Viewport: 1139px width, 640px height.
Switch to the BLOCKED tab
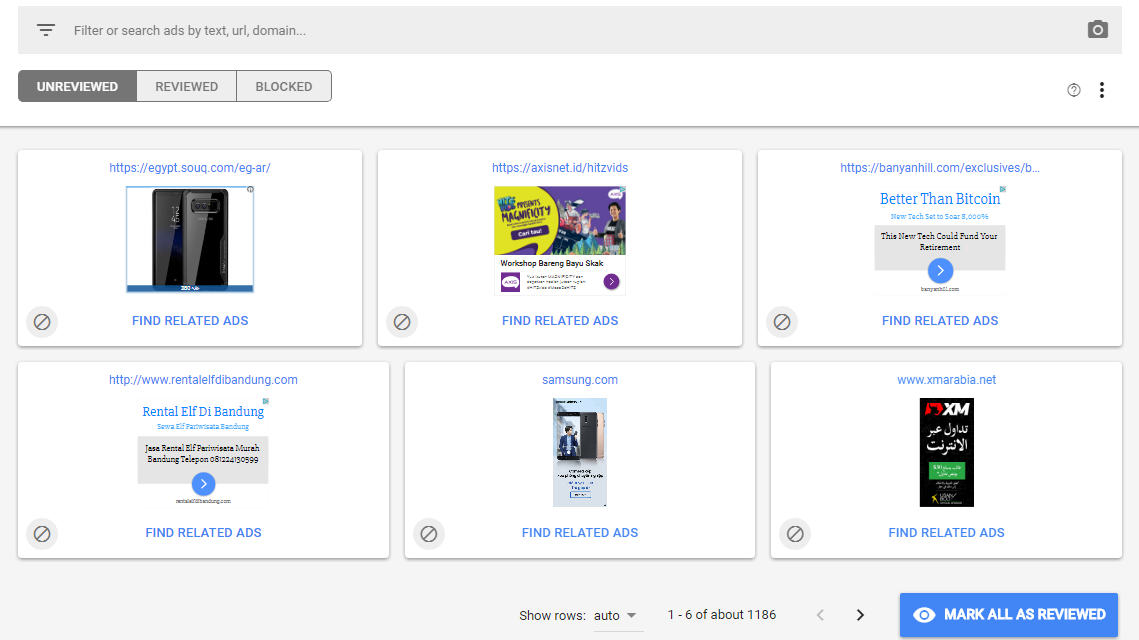(x=283, y=86)
